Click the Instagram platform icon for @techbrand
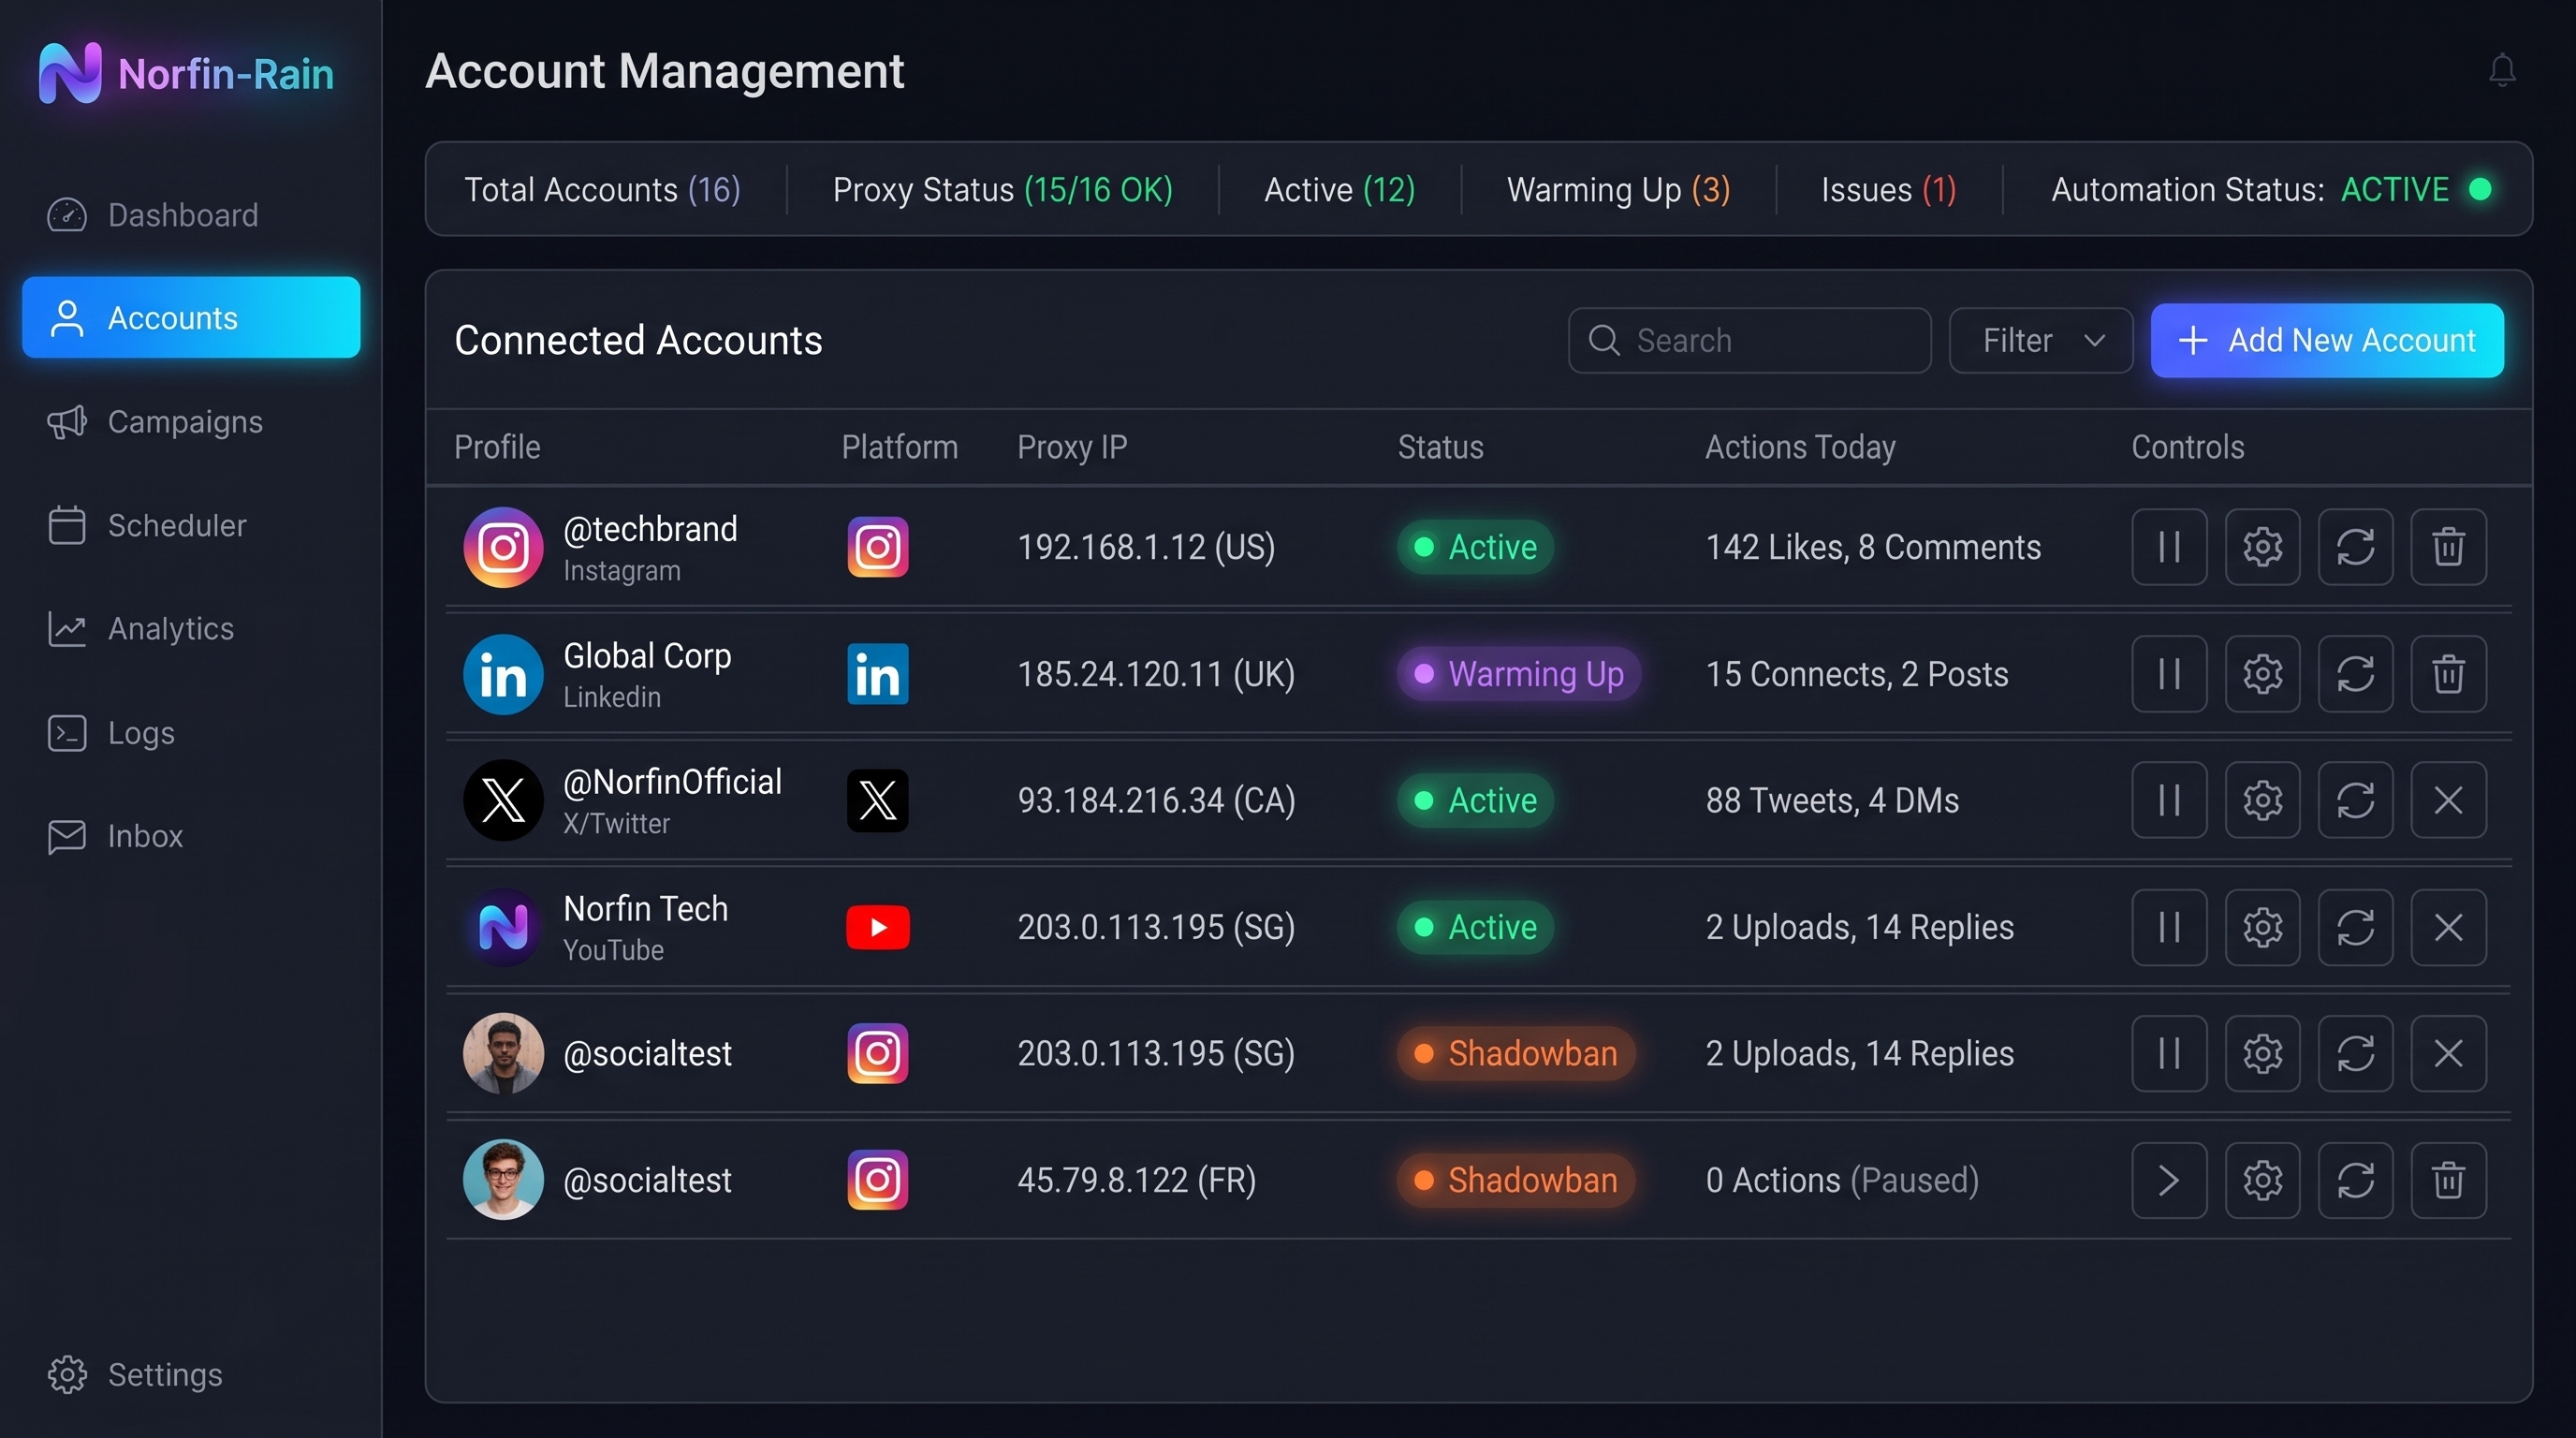The height and width of the screenshot is (1438, 2576). 877,547
